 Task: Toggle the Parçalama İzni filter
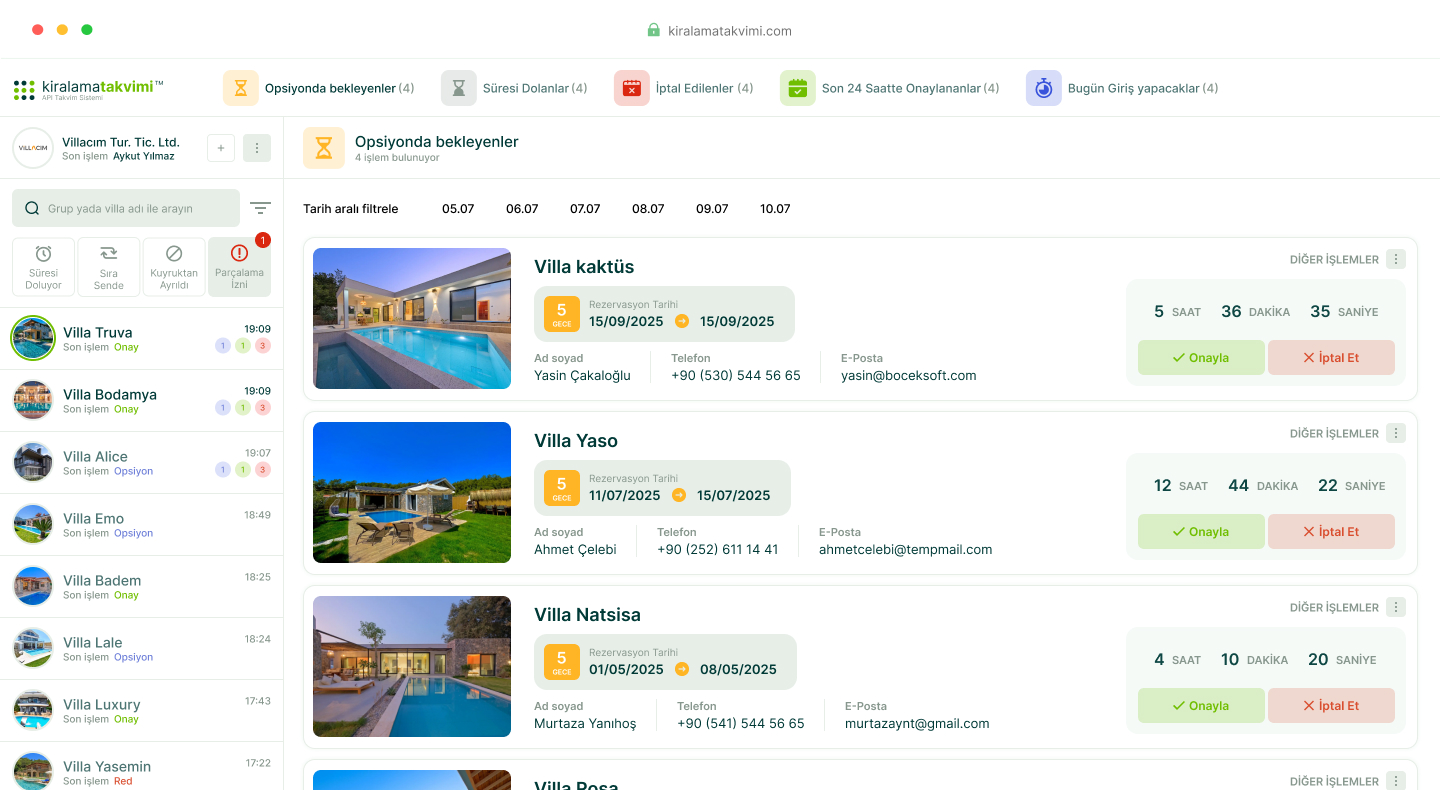(x=239, y=267)
